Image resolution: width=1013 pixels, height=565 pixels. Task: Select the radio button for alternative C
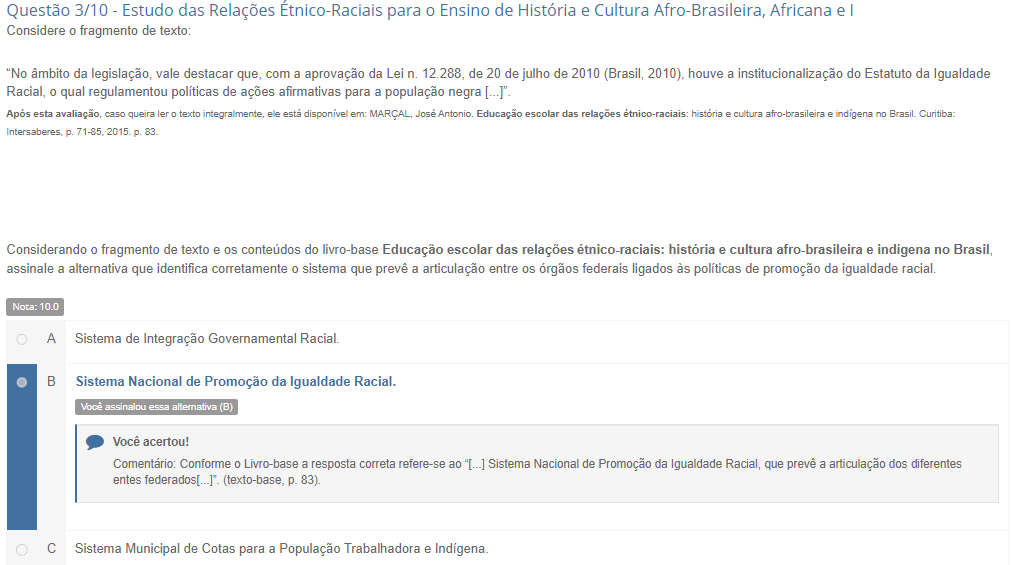[x=22, y=549]
